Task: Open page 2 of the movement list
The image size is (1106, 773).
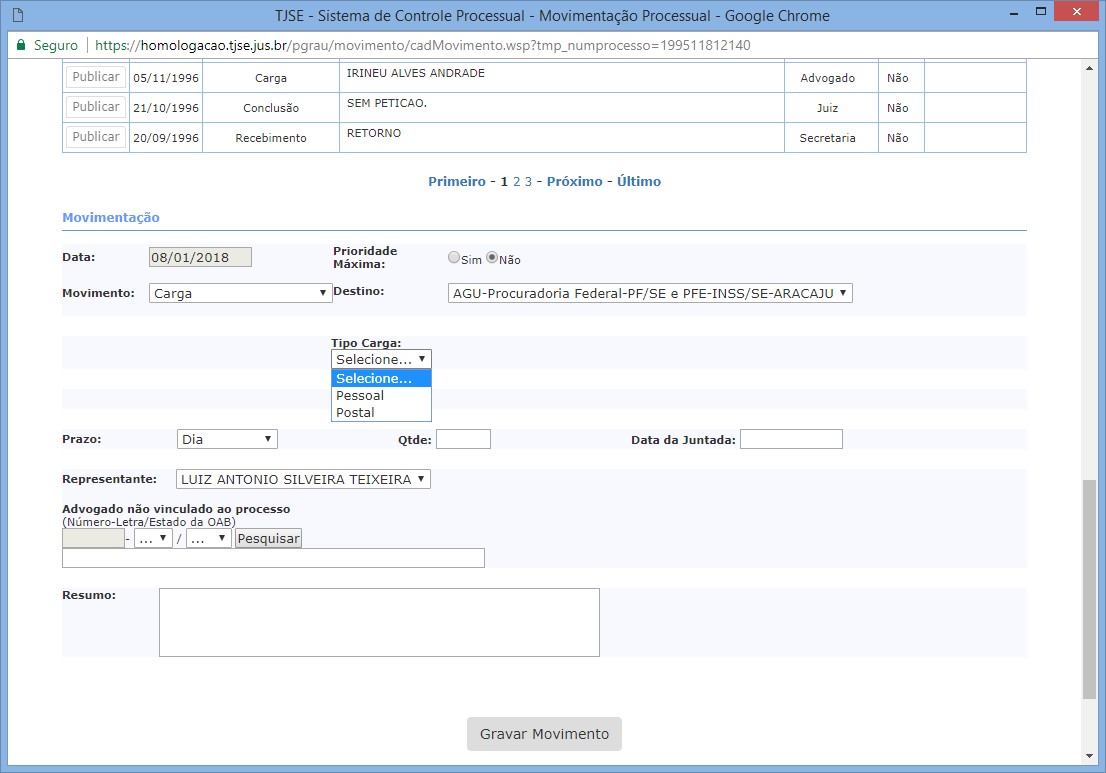Action: pyautogui.click(x=517, y=181)
